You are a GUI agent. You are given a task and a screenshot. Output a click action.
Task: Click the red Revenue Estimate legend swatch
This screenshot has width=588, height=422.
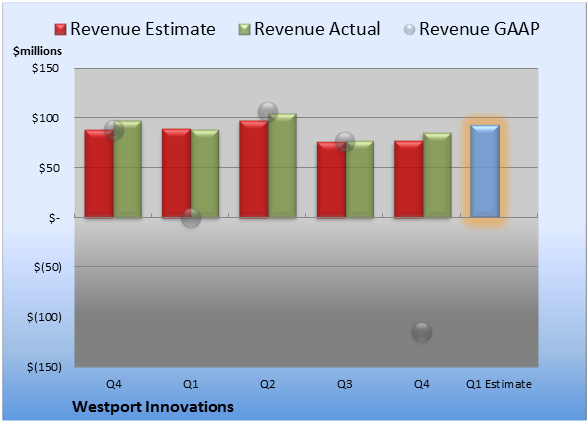60,30
